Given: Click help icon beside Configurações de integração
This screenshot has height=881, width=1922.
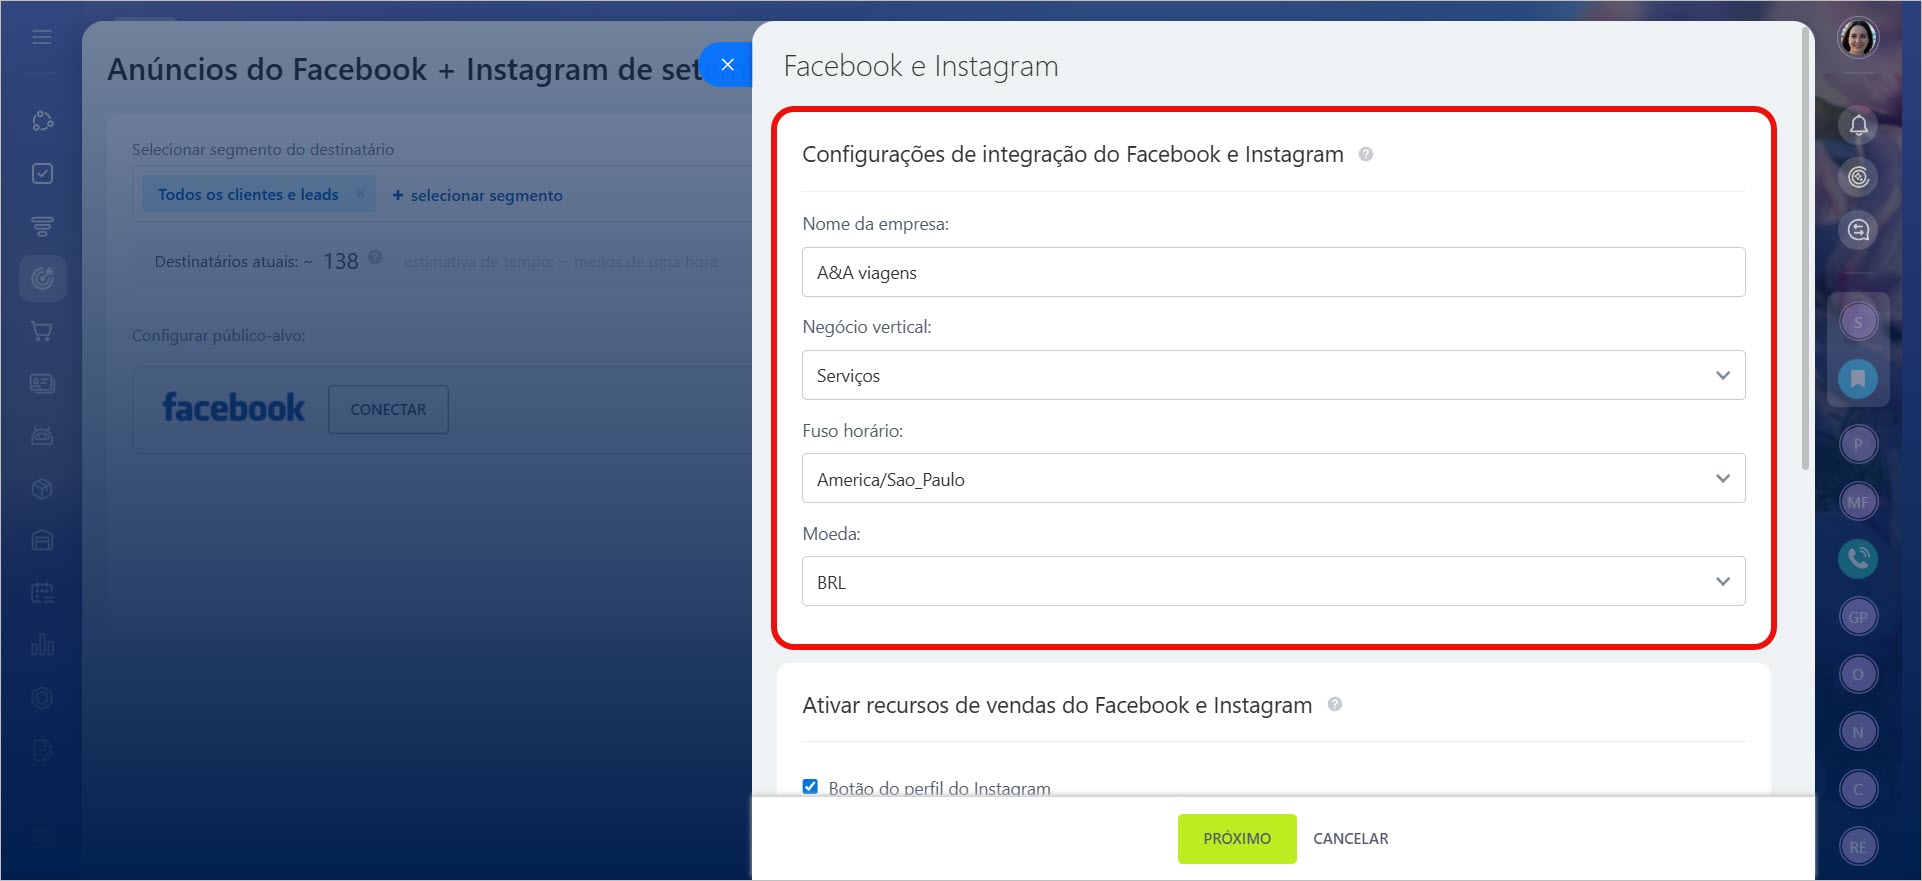Looking at the screenshot, I should click(x=1366, y=154).
